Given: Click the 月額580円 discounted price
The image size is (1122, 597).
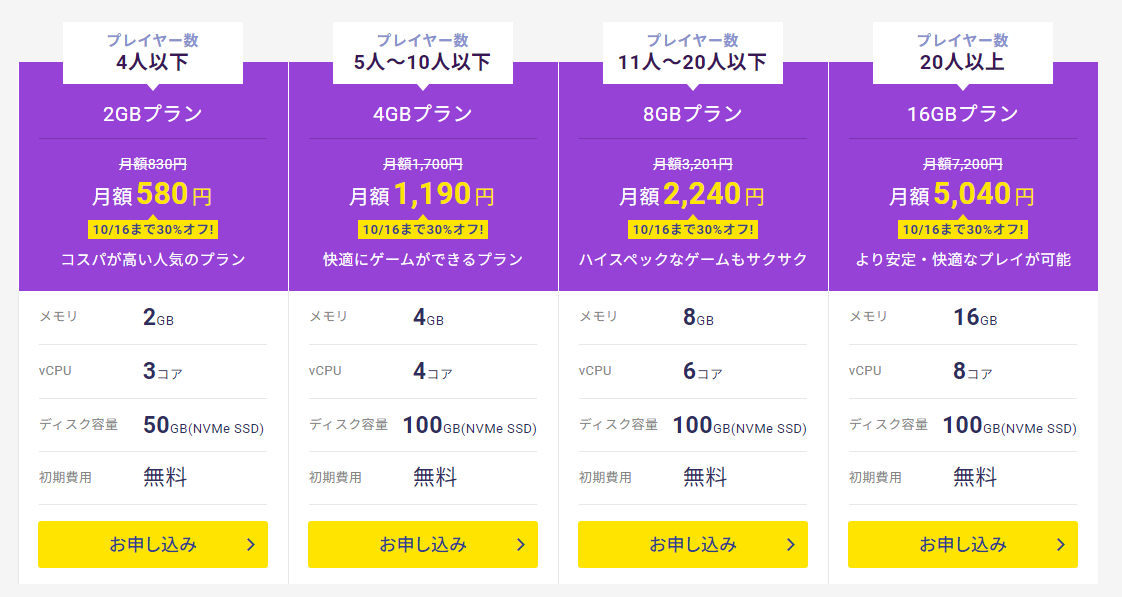Looking at the screenshot, I should tap(152, 195).
